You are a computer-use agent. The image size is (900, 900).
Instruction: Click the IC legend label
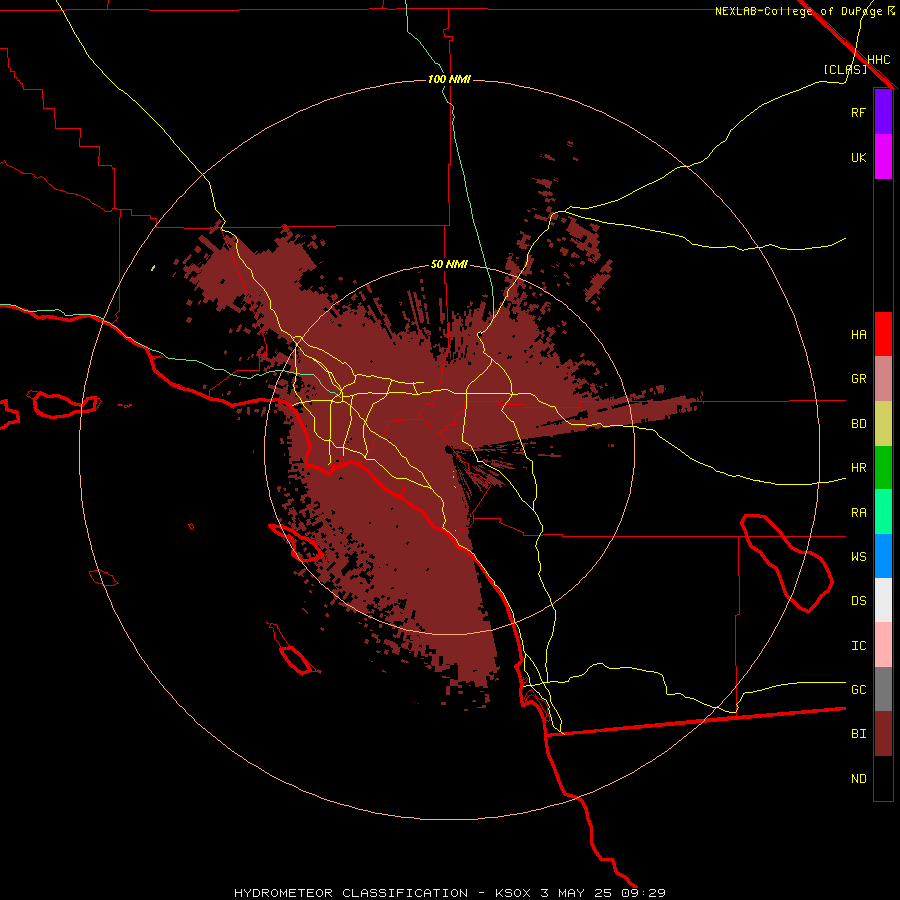pyautogui.click(x=858, y=646)
